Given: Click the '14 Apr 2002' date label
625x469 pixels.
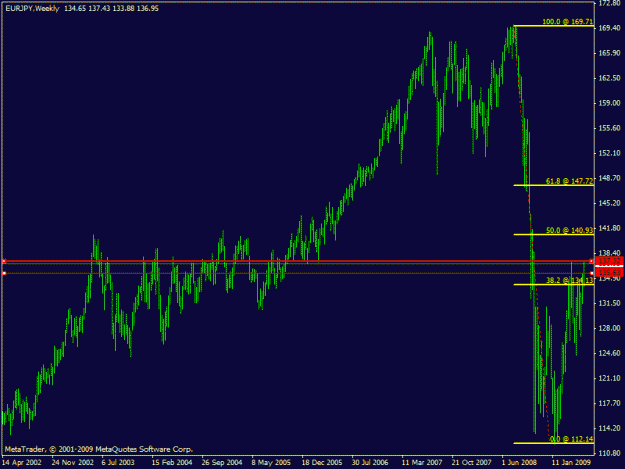Looking at the screenshot, I should tap(22, 463).
